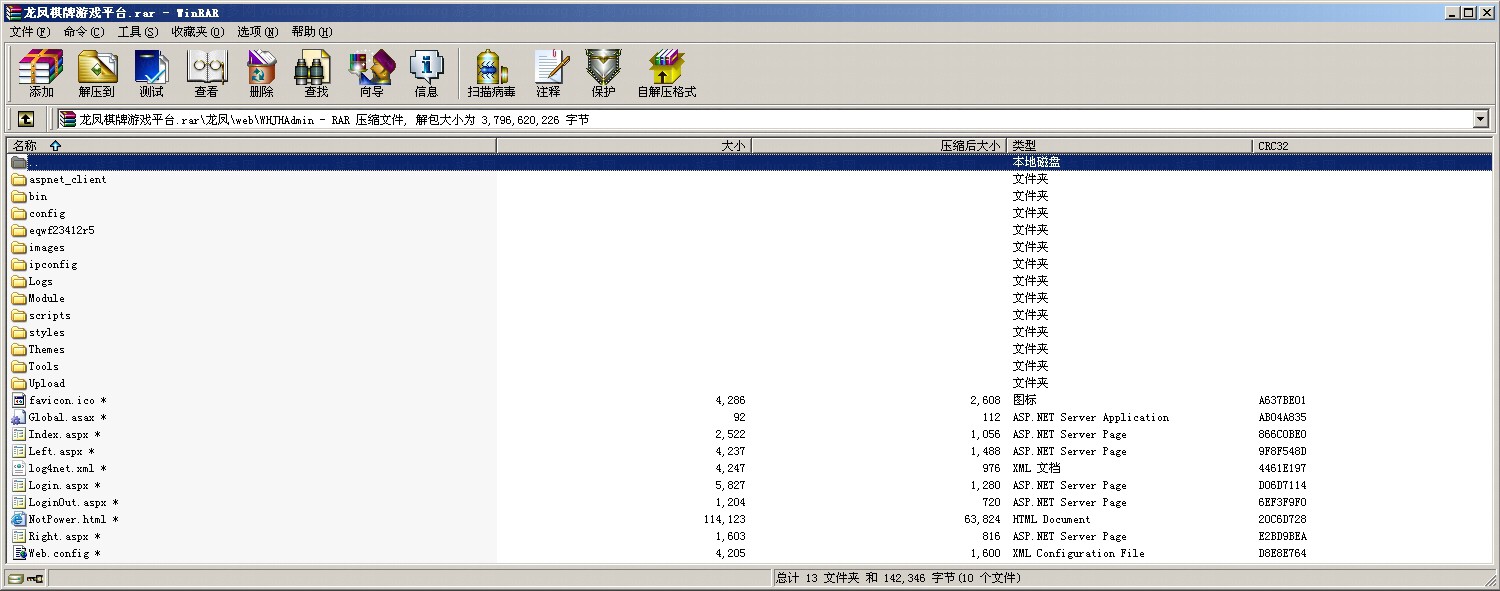The width and height of the screenshot is (1500, 591).
Task: Run the Test (测试) archive tool
Action: [x=151, y=73]
